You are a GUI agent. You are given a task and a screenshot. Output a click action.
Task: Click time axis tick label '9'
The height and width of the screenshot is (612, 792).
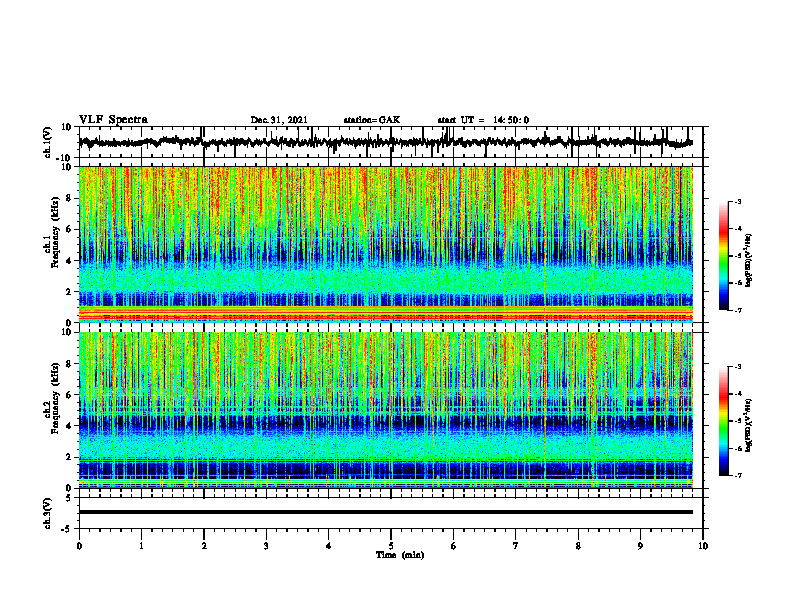(640, 546)
